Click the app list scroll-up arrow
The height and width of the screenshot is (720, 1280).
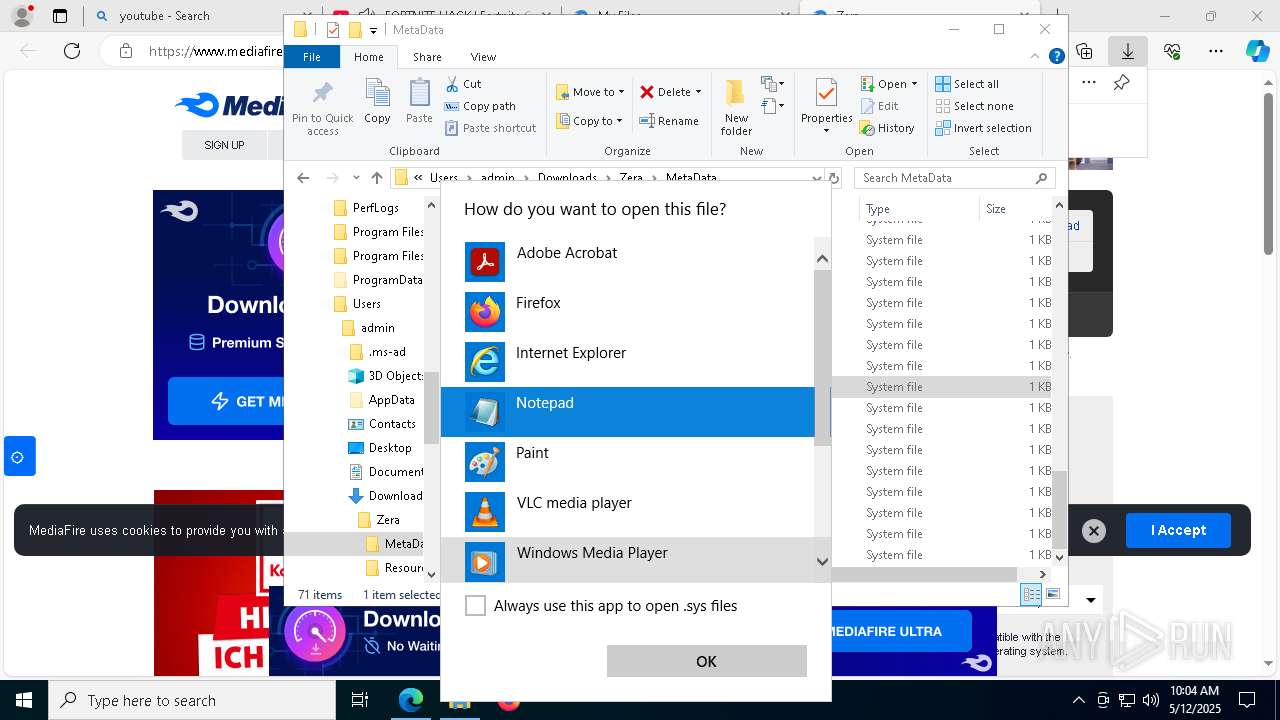(822, 259)
